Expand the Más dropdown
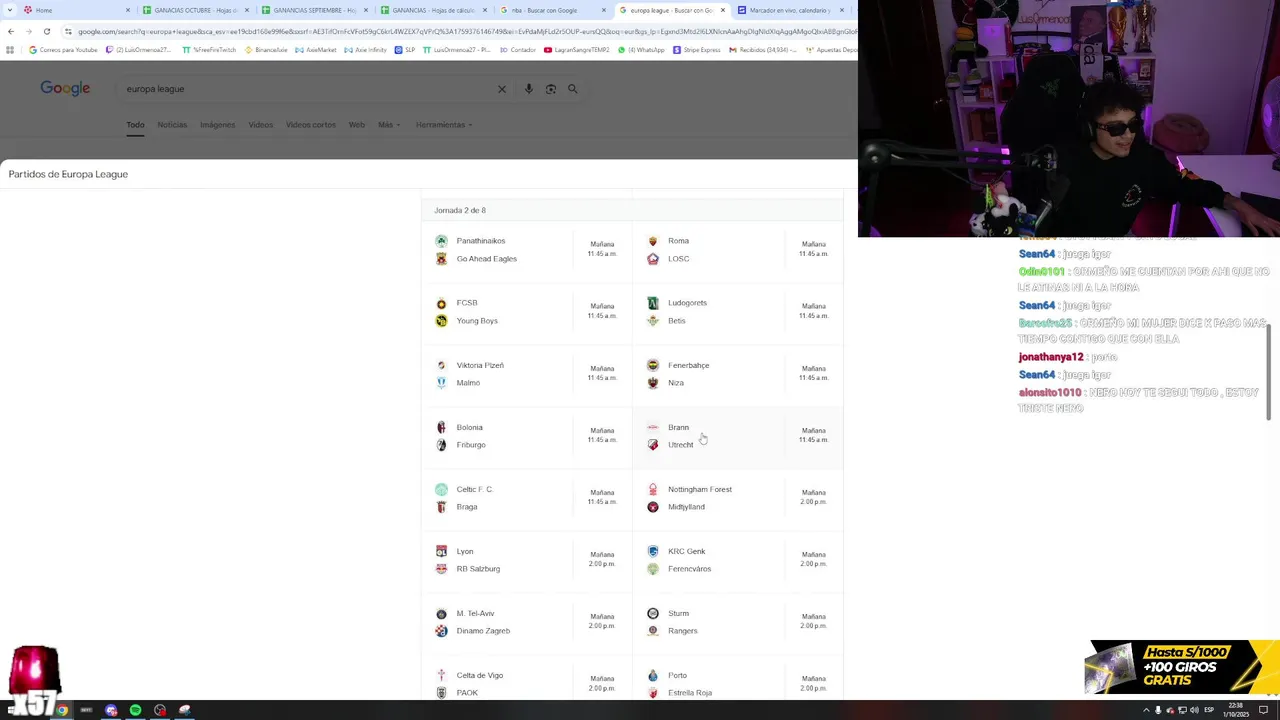The width and height of the screenshot is (1280, 720). pos(389,125)
